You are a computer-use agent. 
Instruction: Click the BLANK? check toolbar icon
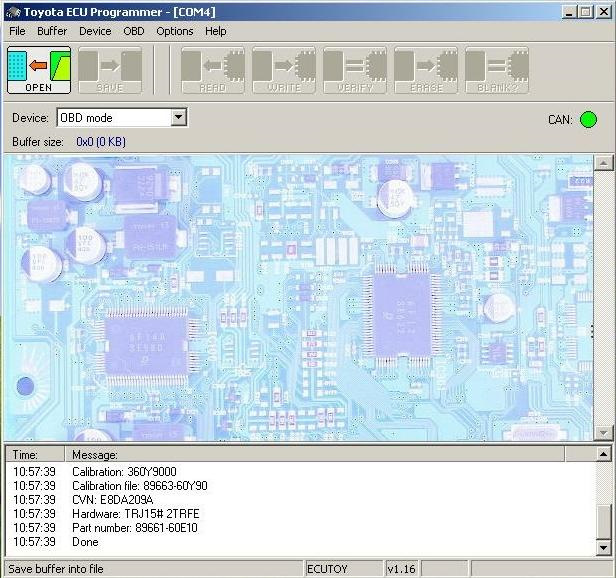(497, 70)
